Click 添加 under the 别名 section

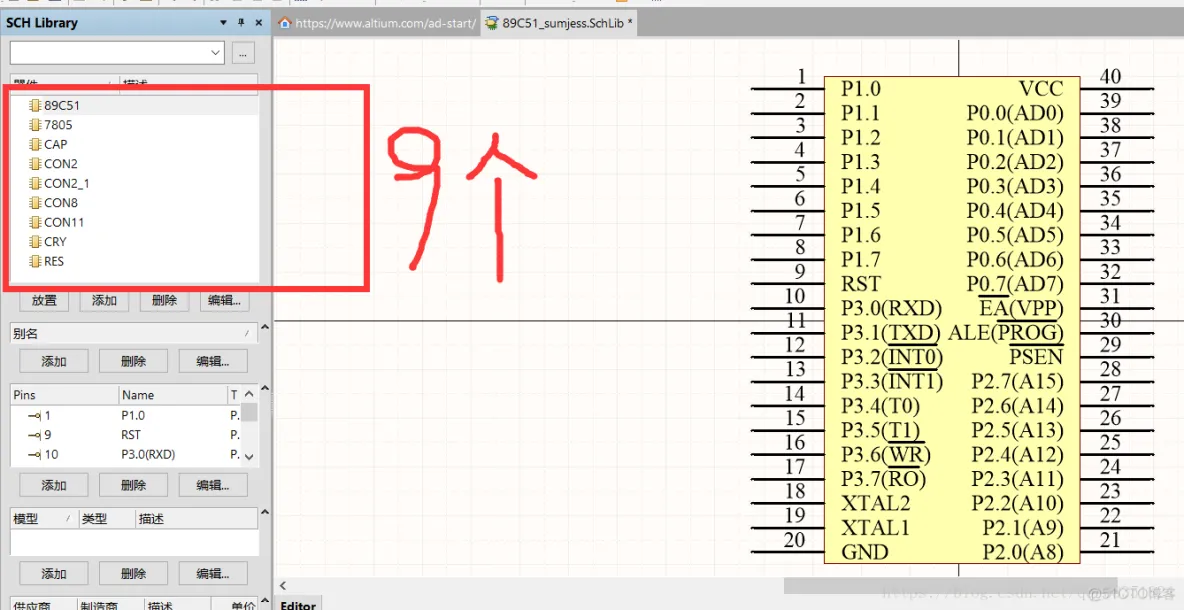[54, 361]
